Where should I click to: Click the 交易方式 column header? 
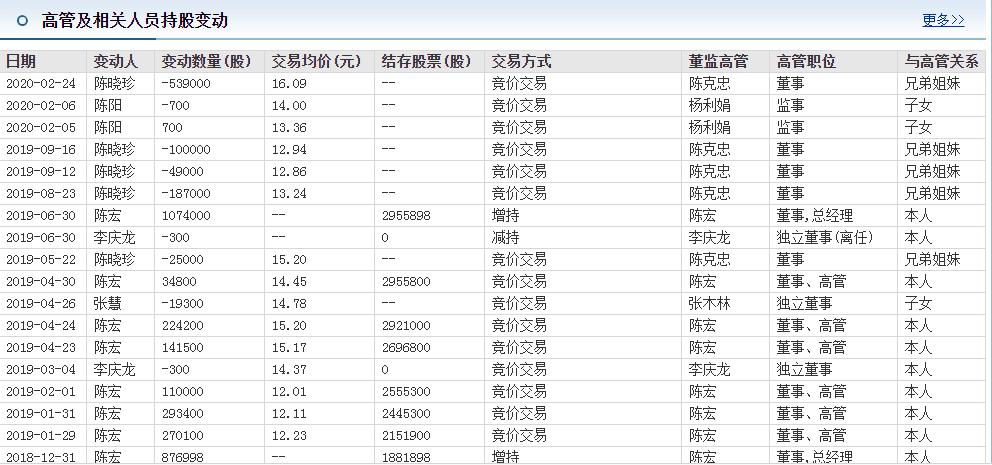coord(521,61)
